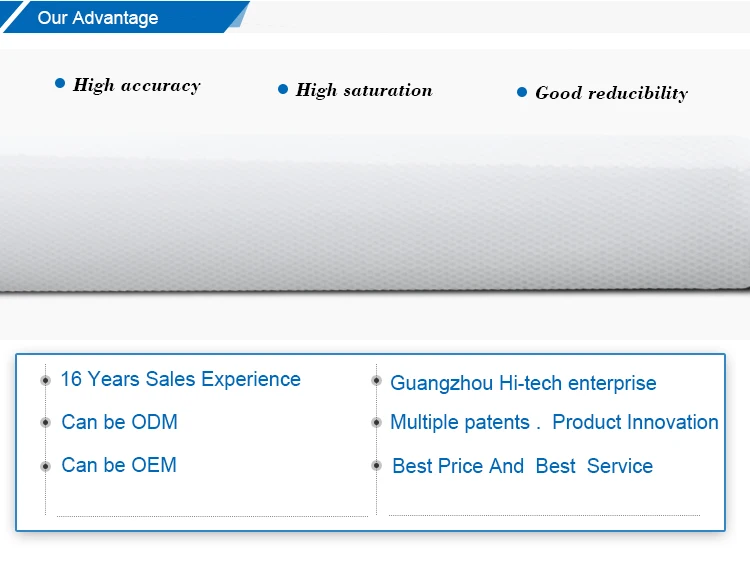Select the Can be OEM text

point(118,465)
